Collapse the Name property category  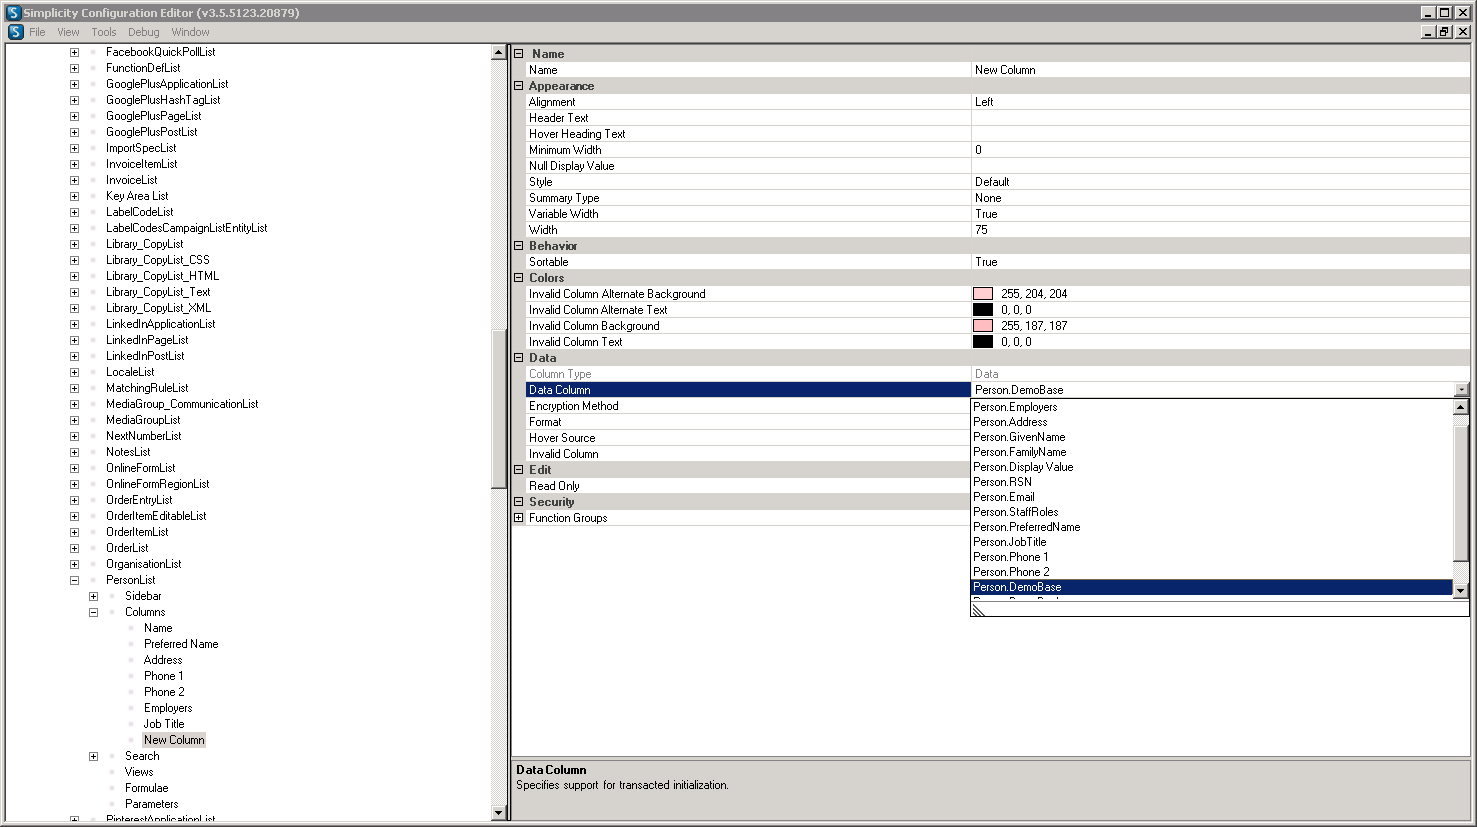click(x=519, y=54)
